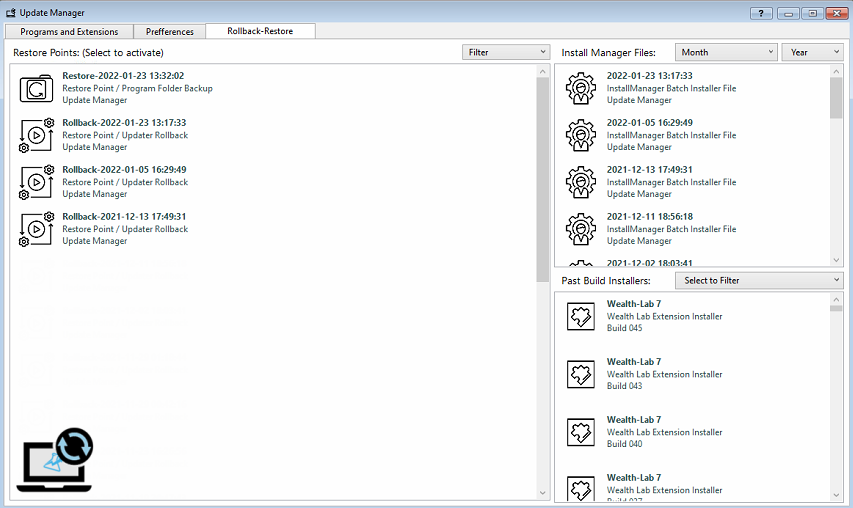Open the restore points Filter dropdown
853x508 pixels.
[506, 52]
